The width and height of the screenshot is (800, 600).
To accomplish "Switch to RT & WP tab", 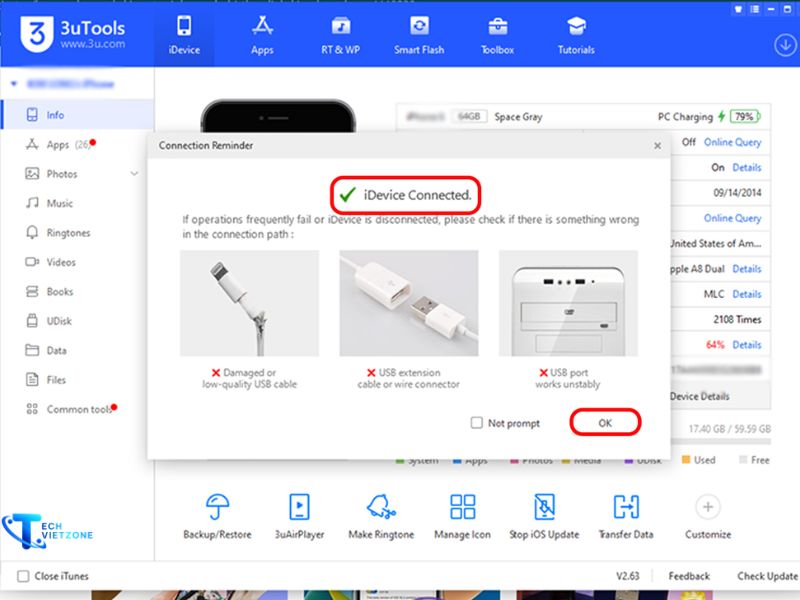I will 340,35.
